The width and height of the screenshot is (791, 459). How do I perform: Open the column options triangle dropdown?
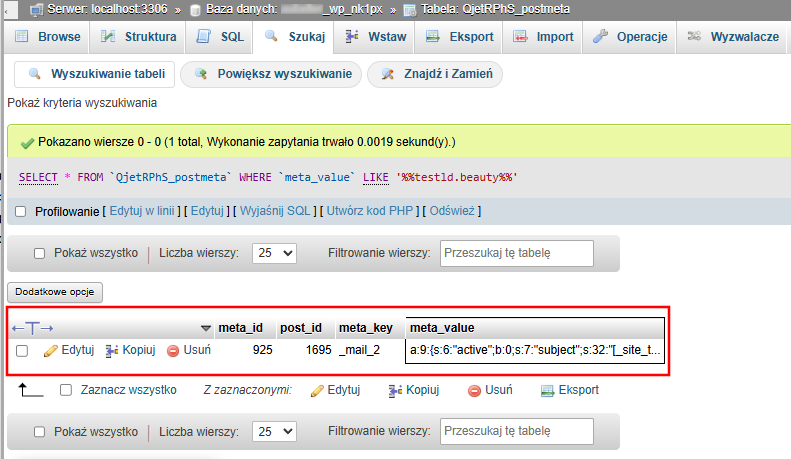205,328
